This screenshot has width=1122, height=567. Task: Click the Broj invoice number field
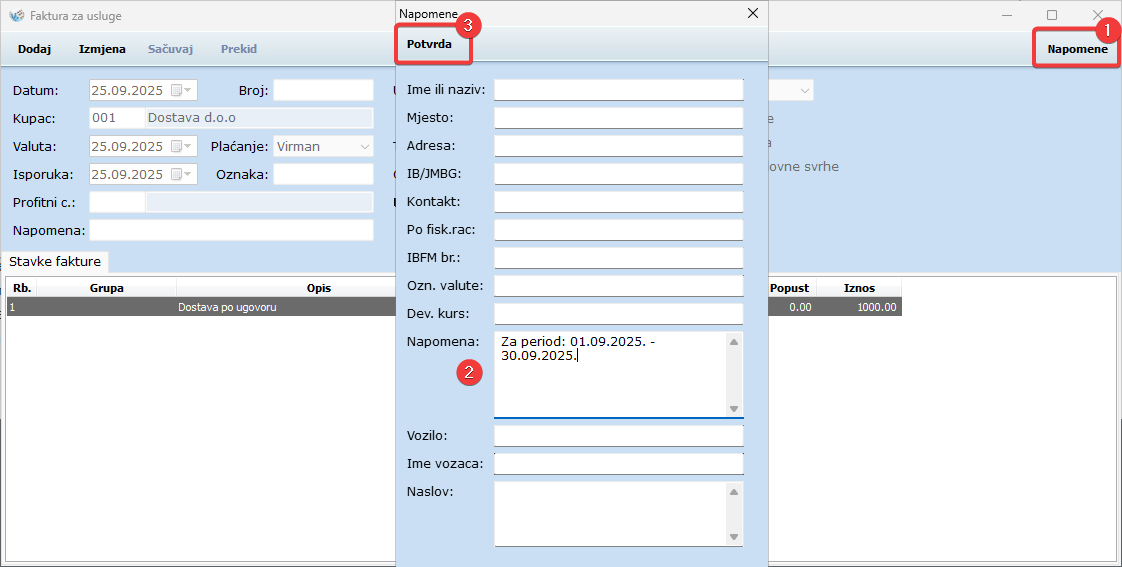323,90
